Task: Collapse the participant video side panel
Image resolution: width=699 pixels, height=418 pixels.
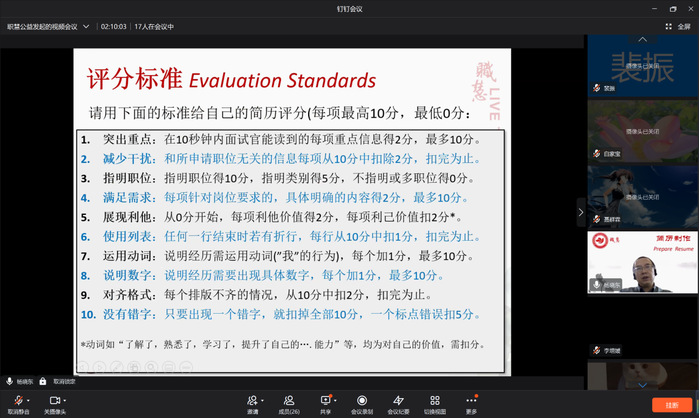Action: (581, 212)
